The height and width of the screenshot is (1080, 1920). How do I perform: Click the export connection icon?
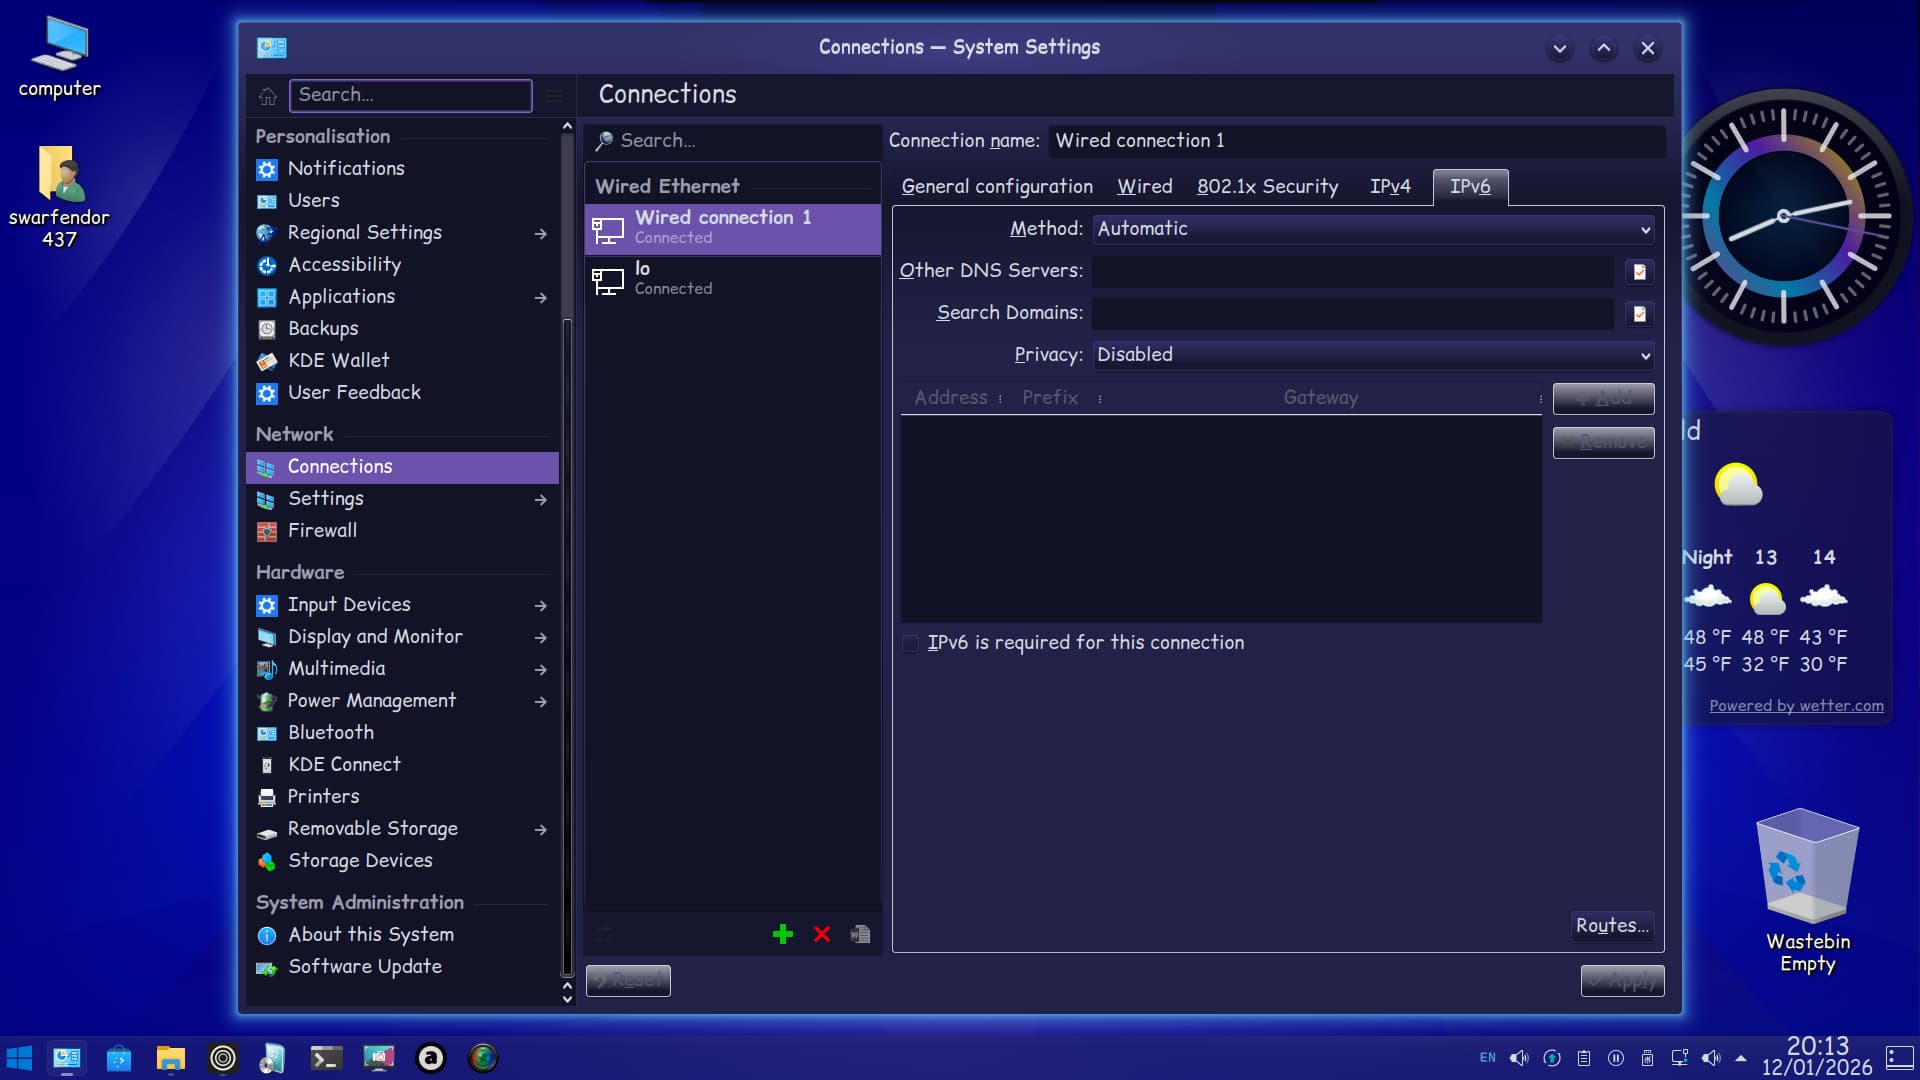coord(860,934)
